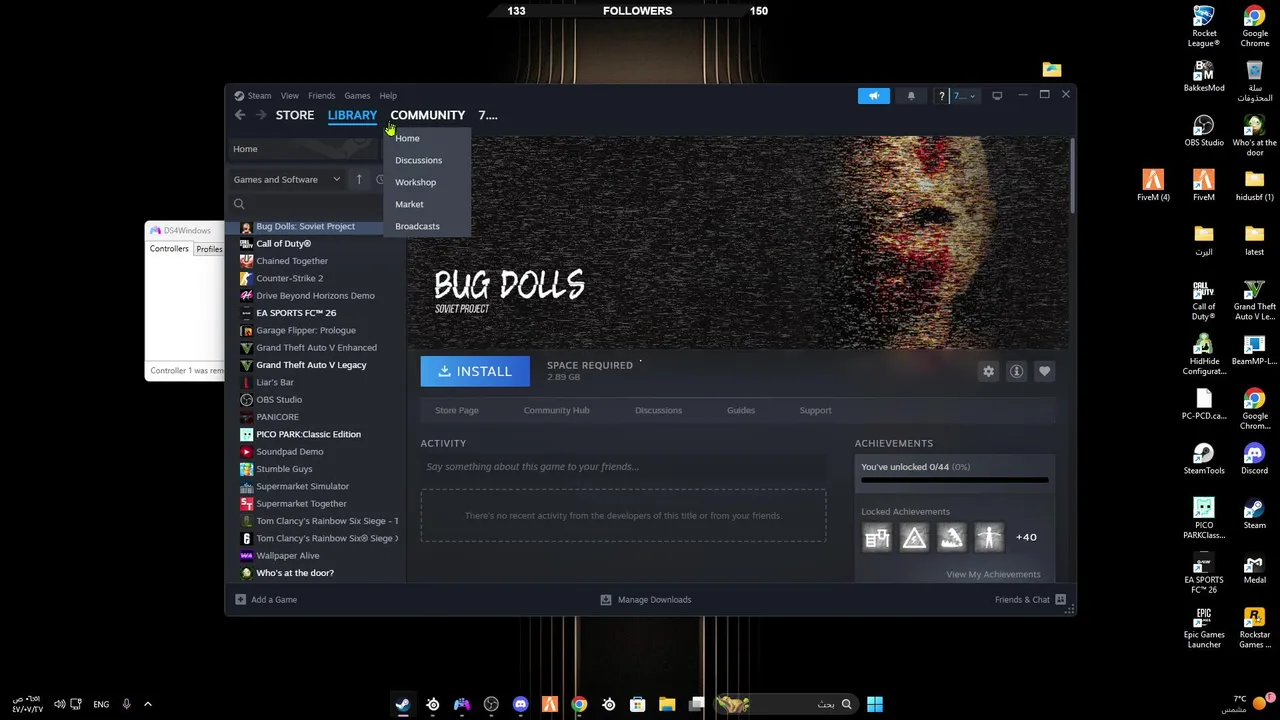Open Steam notifications bell
Viewport: 1280px width, 720px height.
tap(910, 96)
